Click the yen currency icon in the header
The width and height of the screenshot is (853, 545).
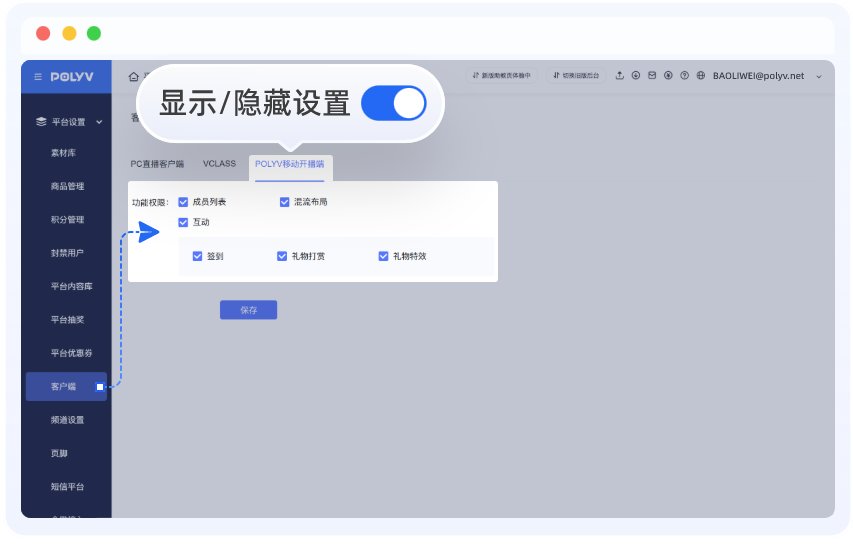click(668, 76)
